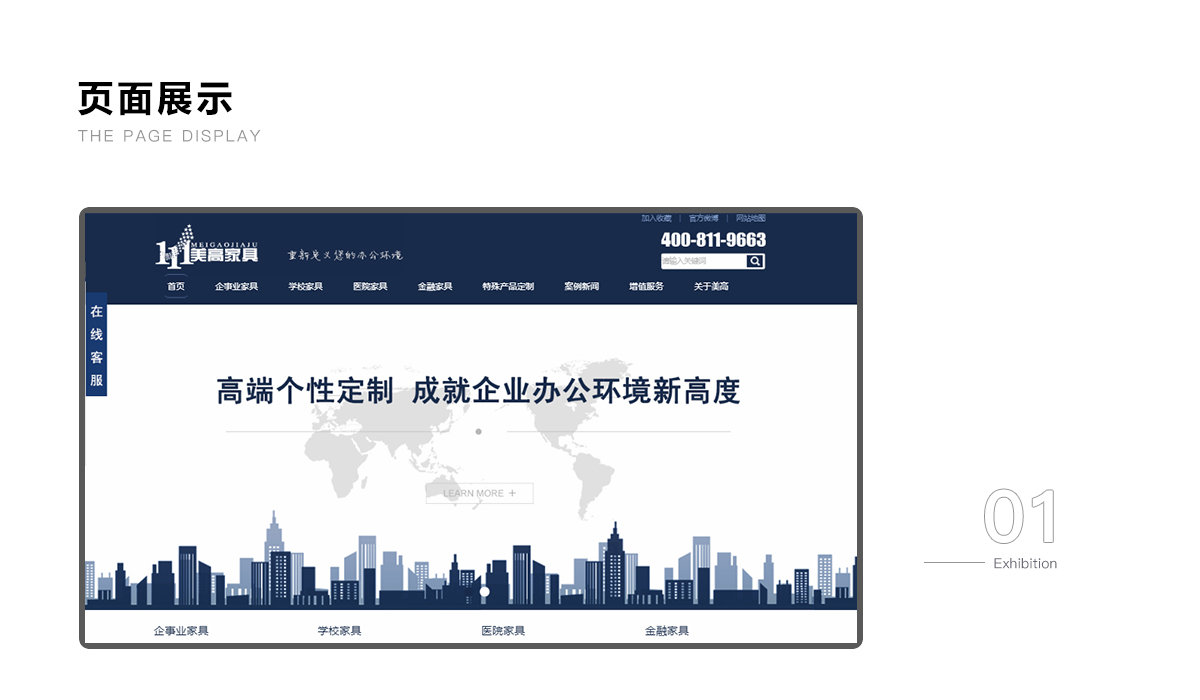
Task: Select 医院家具 in the navigation bar
Action: click(x=370, y=286)
